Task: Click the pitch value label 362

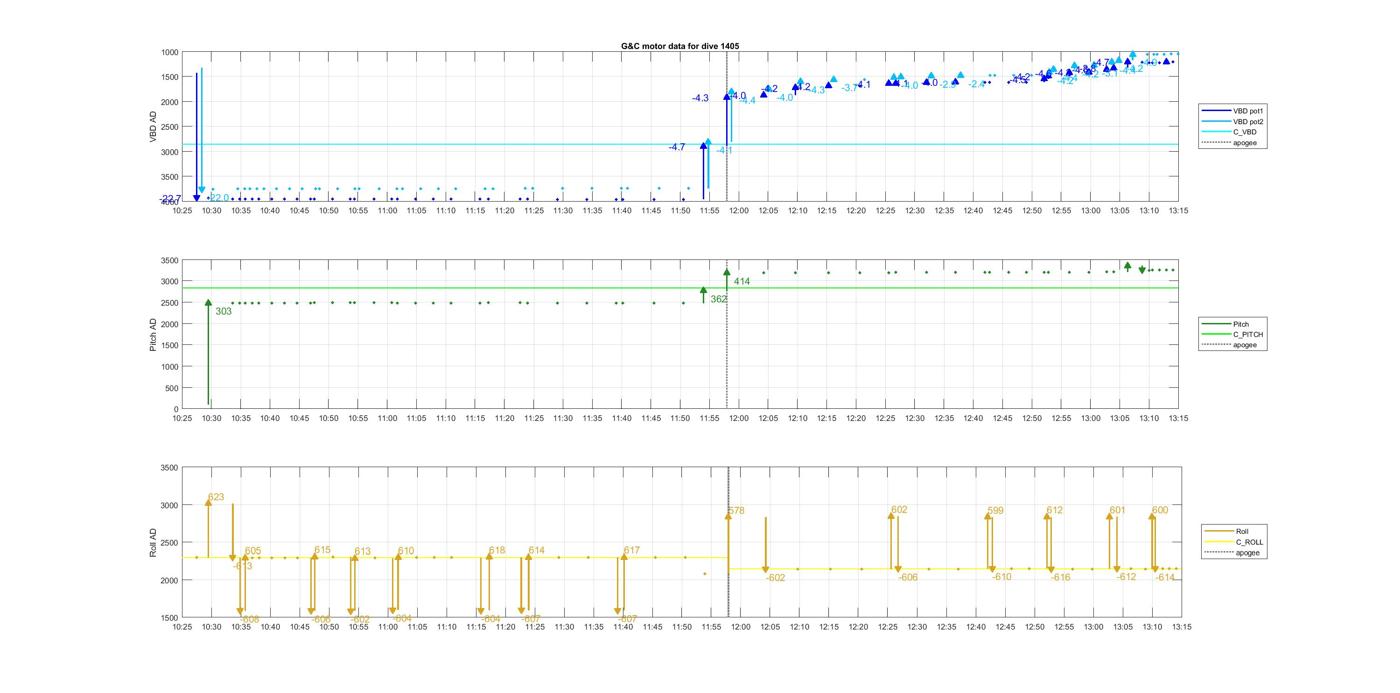Action: 718,299
